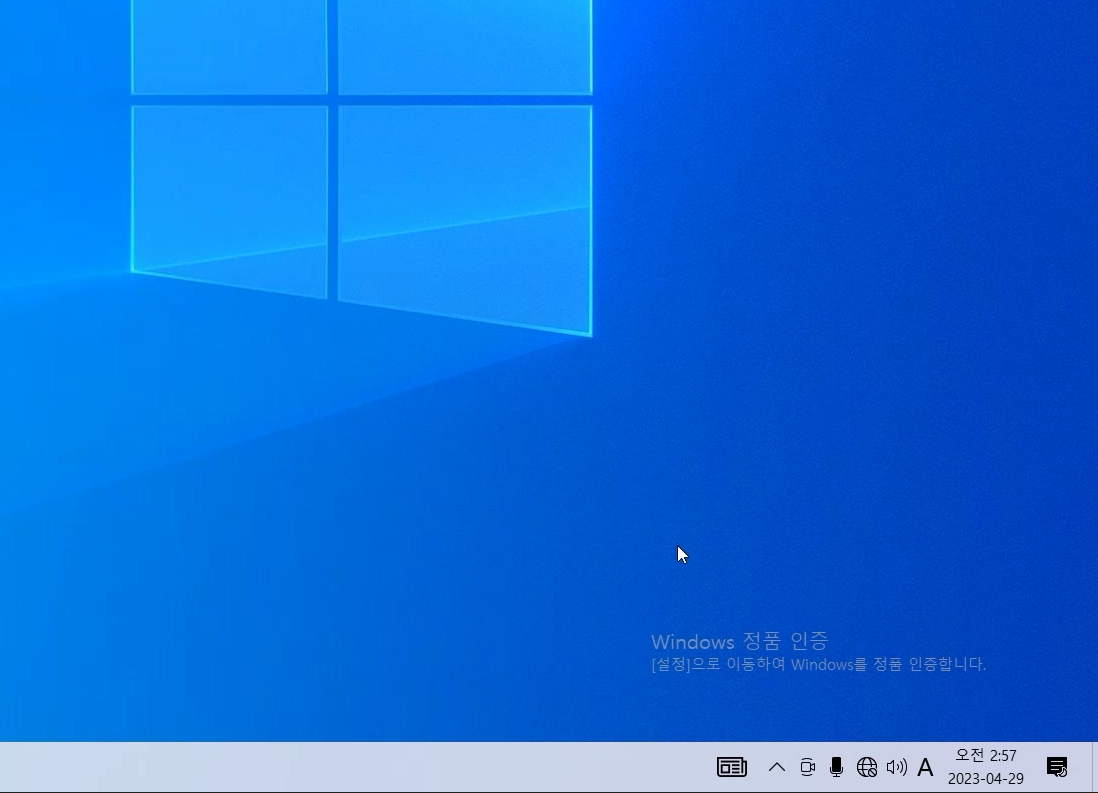Expand the hidden system tray icons
Image resolution: width=1098 pixels, height=793 pixels.
[x=777, y=767]
